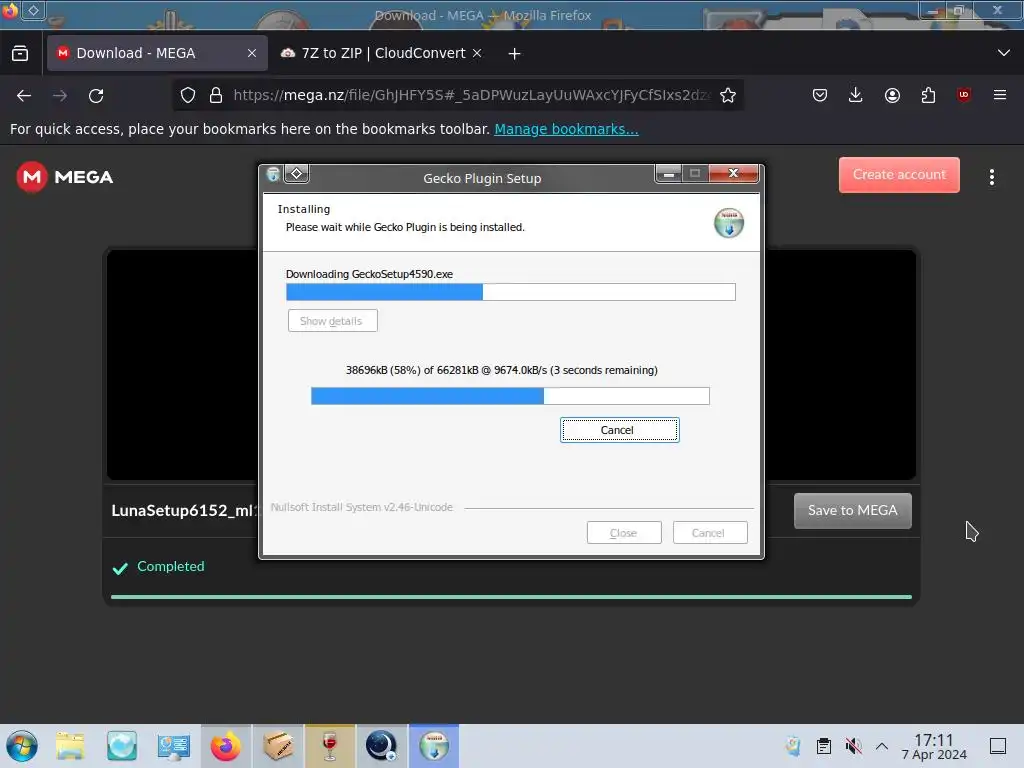
Task: Click Cancel under the download progress
Action: 619,430
